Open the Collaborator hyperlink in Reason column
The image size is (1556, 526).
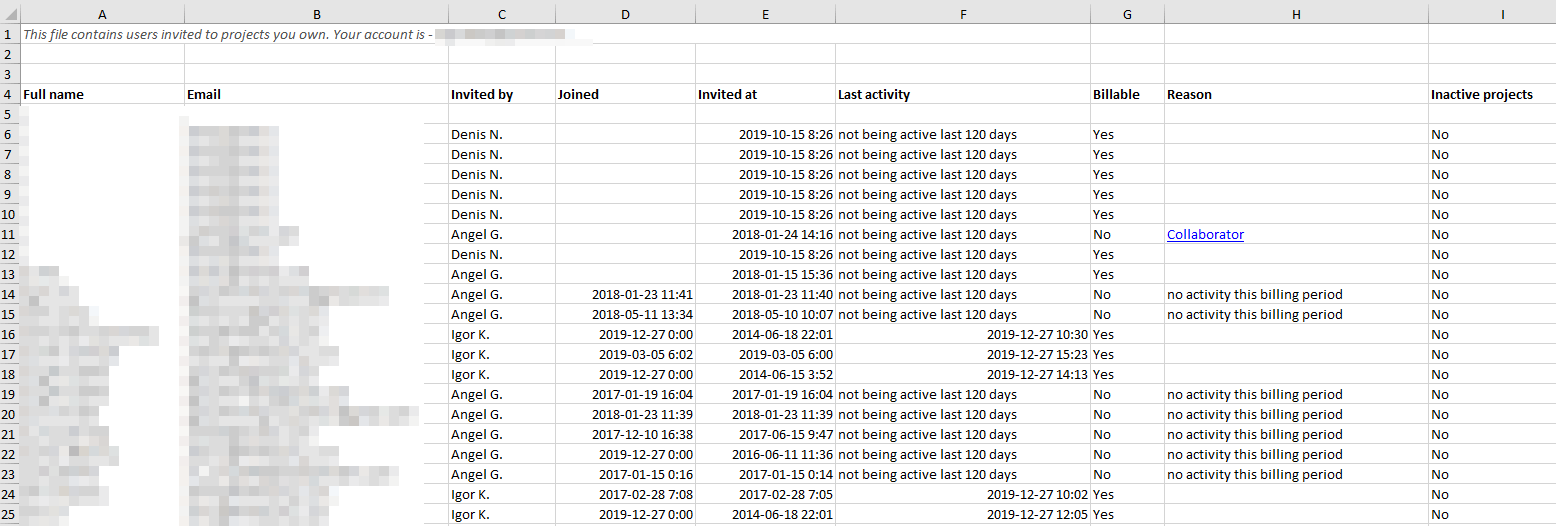click(x=1205, y=234)
